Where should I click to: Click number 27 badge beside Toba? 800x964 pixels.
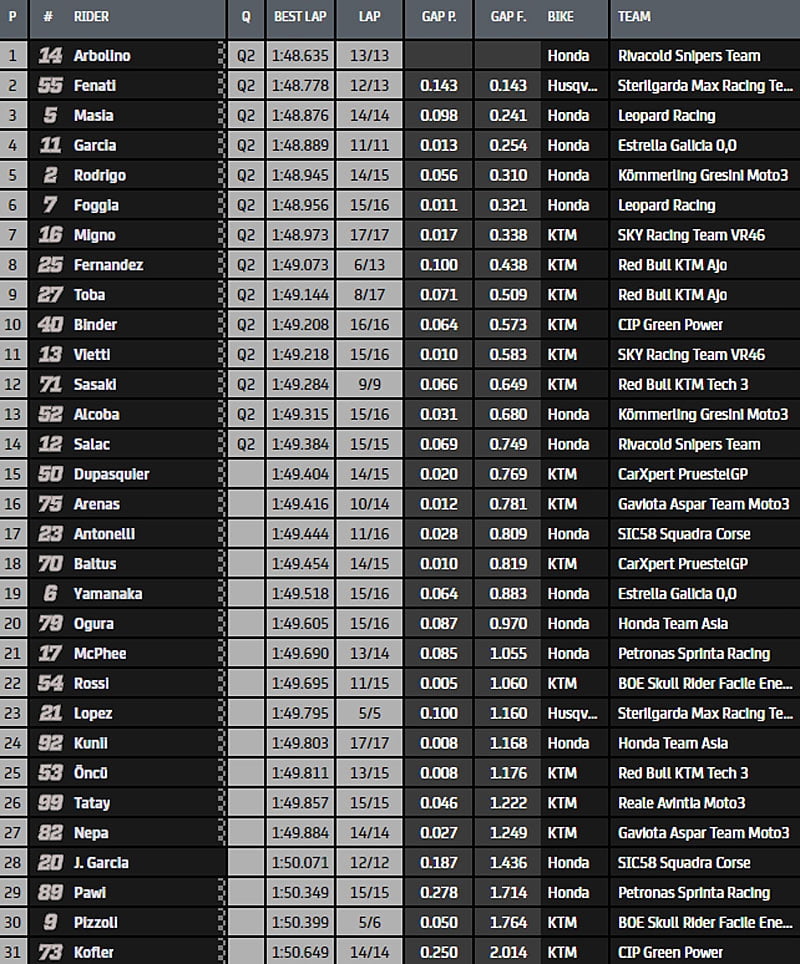[49, 295]
